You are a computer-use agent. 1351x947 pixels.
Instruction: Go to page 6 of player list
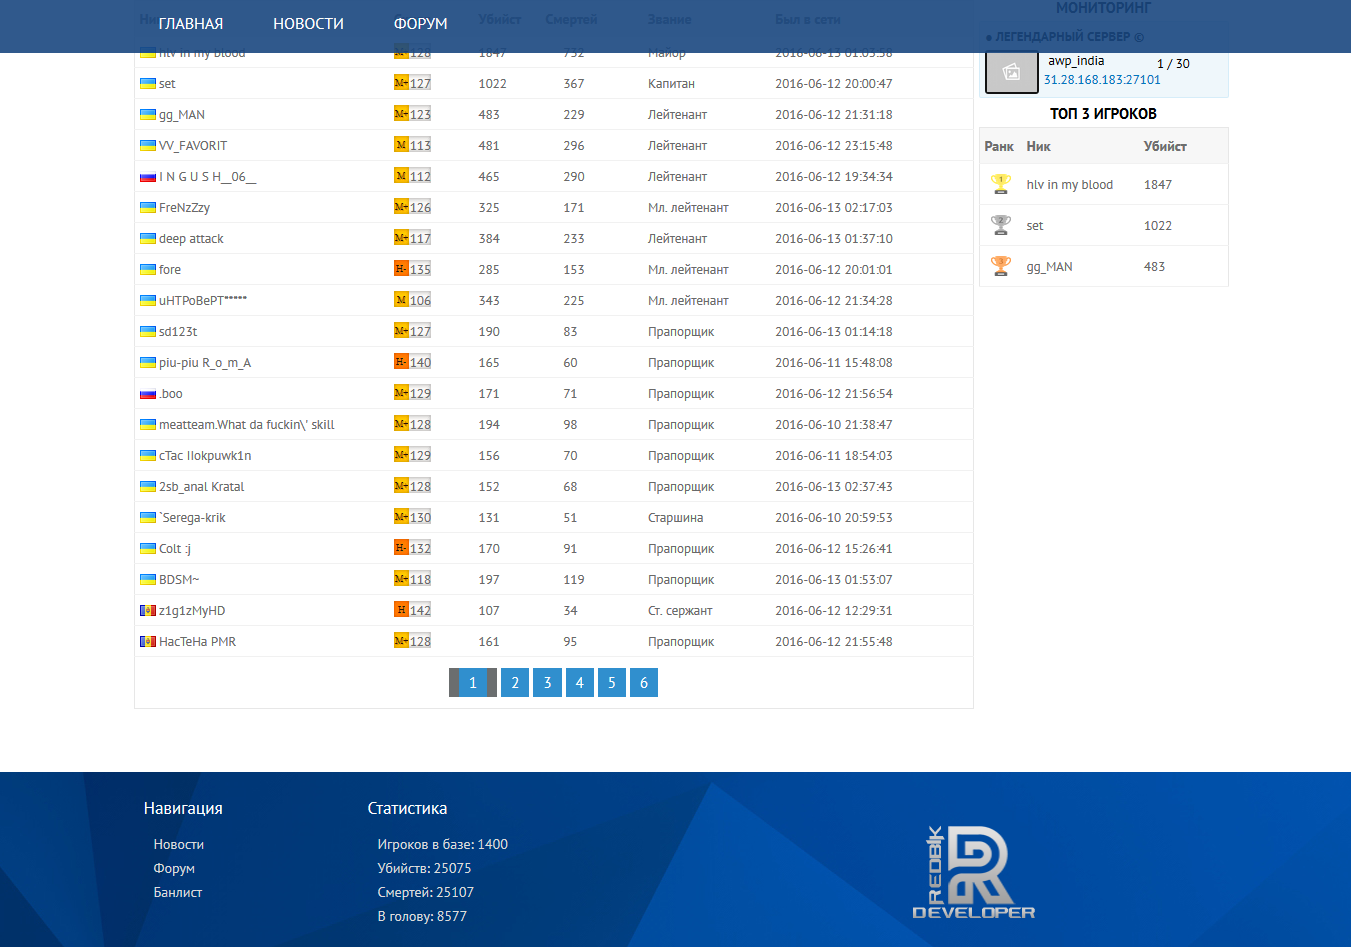click(x=644, y=683)
